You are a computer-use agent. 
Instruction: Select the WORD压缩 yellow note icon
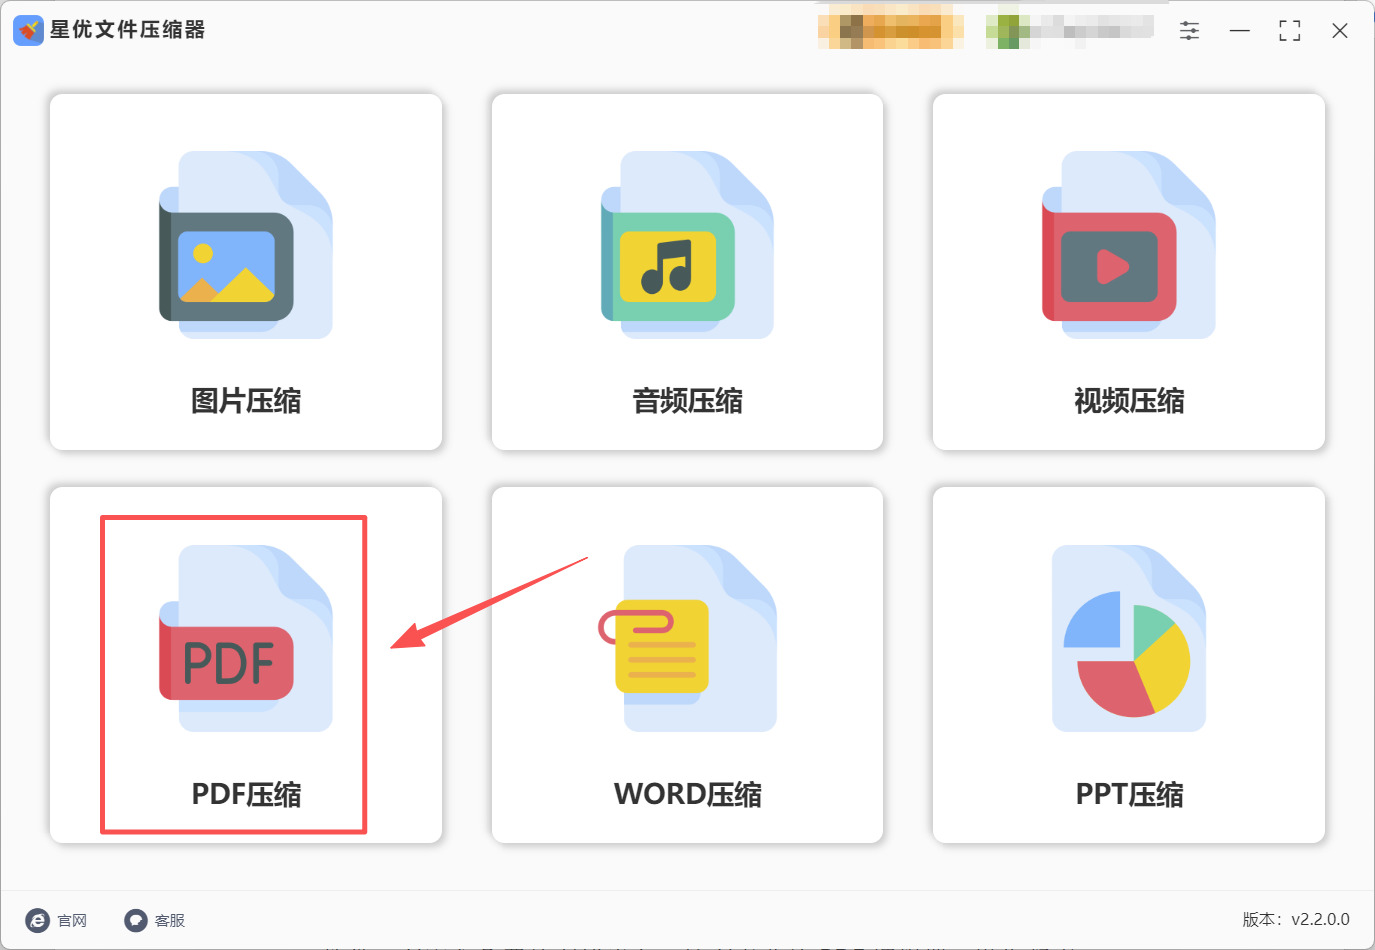[687, 638]
